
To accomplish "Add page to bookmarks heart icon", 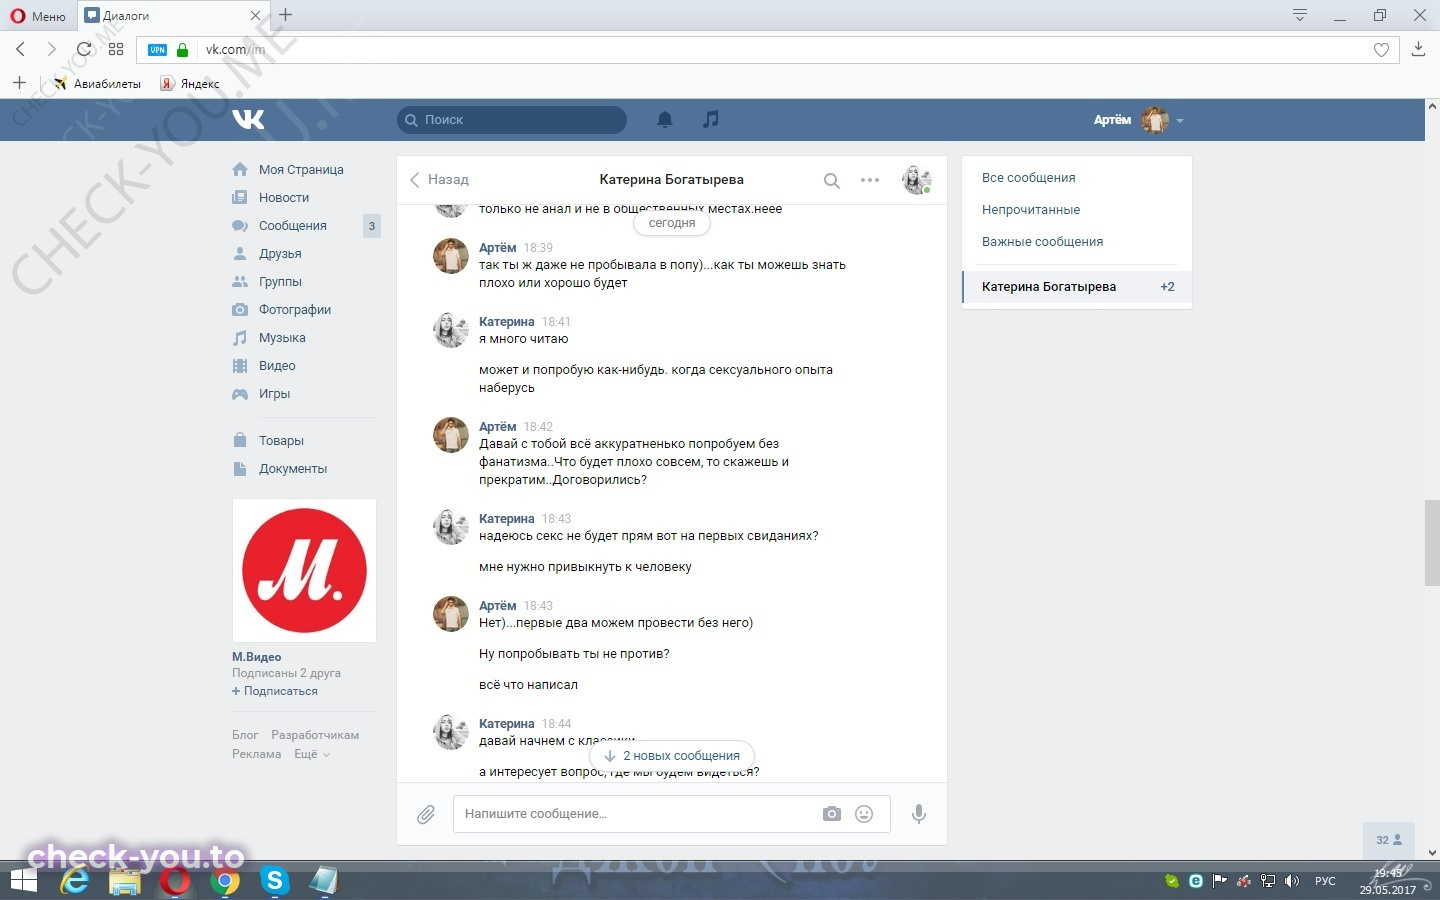I will pyautogui.click(x=1381, y=50).
